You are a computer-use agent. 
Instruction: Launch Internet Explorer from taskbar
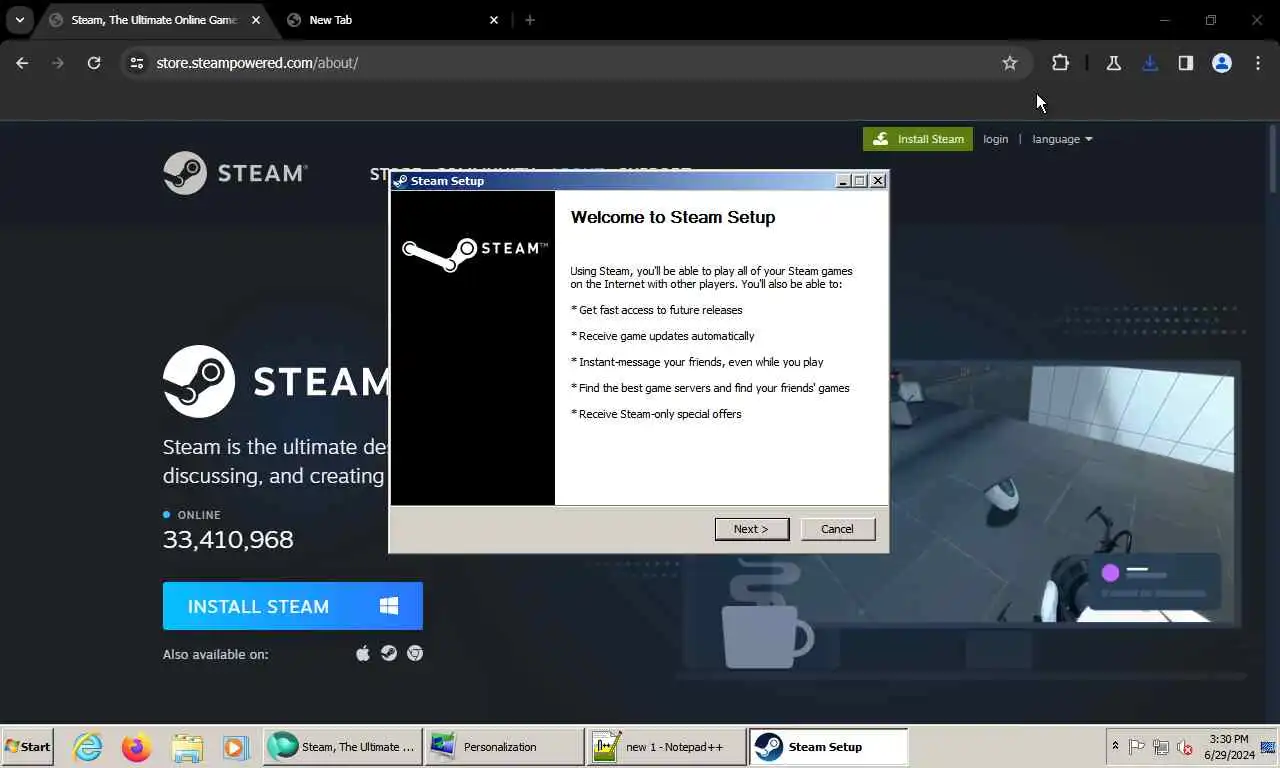(88, 747)
